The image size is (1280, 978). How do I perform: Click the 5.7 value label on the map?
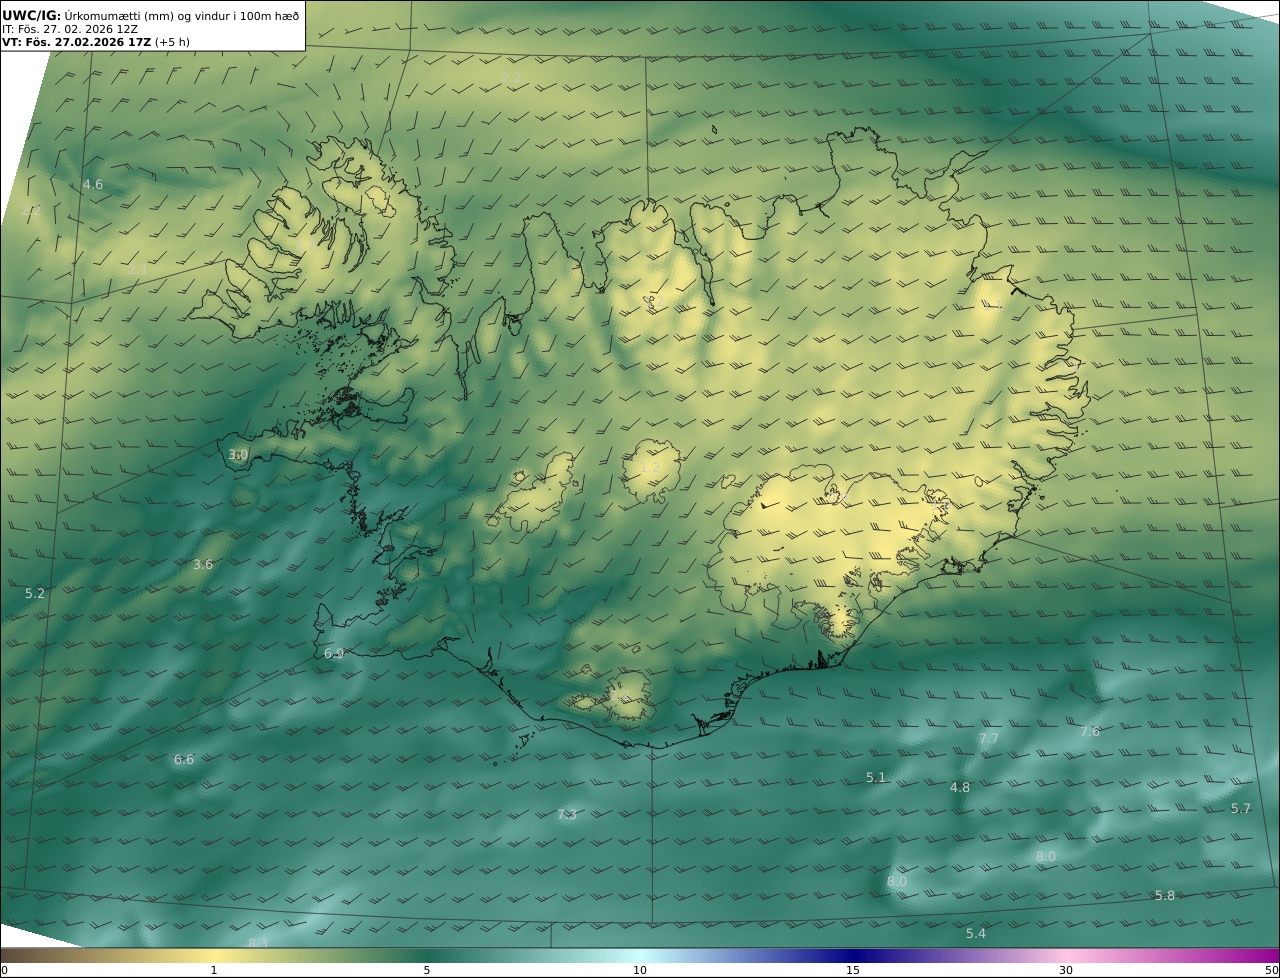click(1241, 809)
